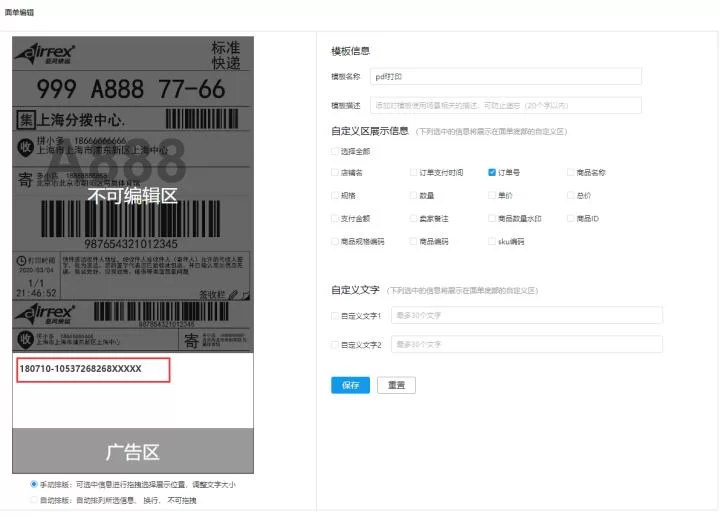Select the sku编码 checkbox

[492, 241]
